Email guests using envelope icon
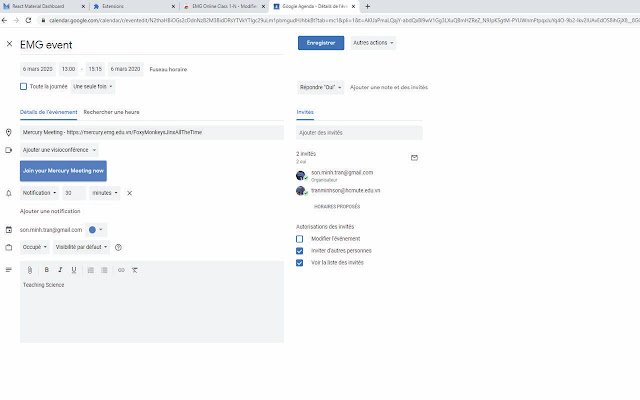The width and height of the screenshot is (640, 400). (x=414, y=158)
